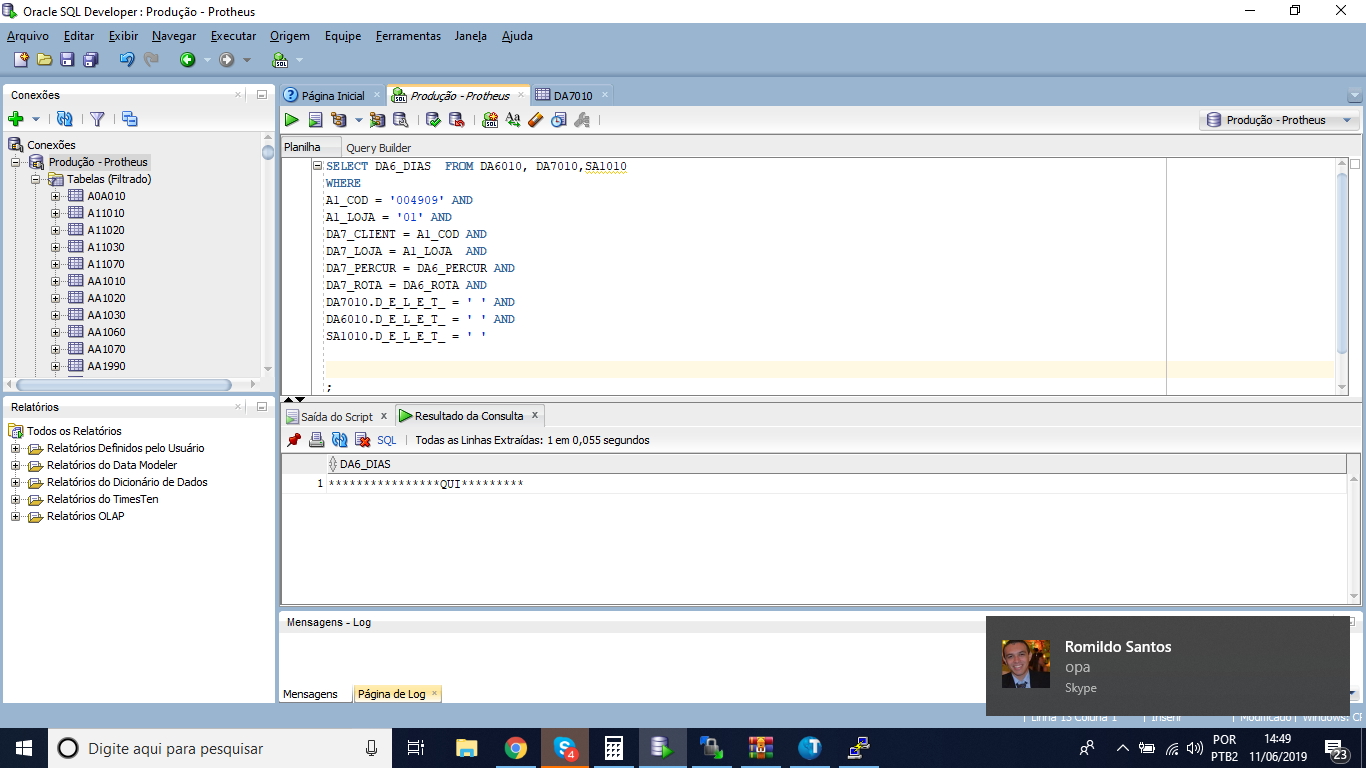This screenshot has width=1366, height=768.
Task: Open Google Chrome from the taskbar
Action: pyautogui.click(x=515, y=748)
